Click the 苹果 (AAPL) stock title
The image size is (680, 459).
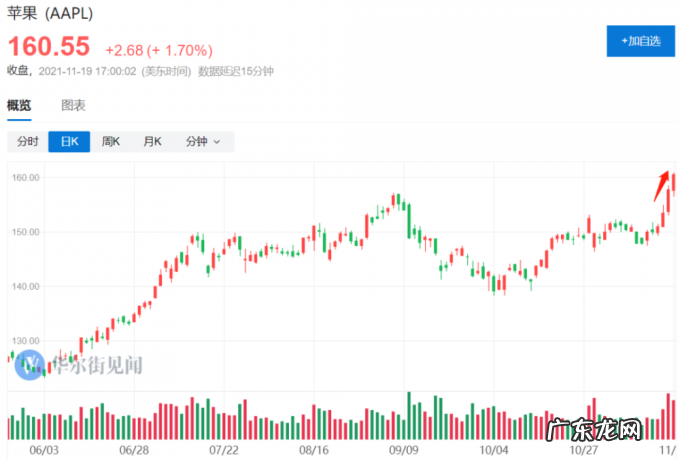click(x=51, y=14)
